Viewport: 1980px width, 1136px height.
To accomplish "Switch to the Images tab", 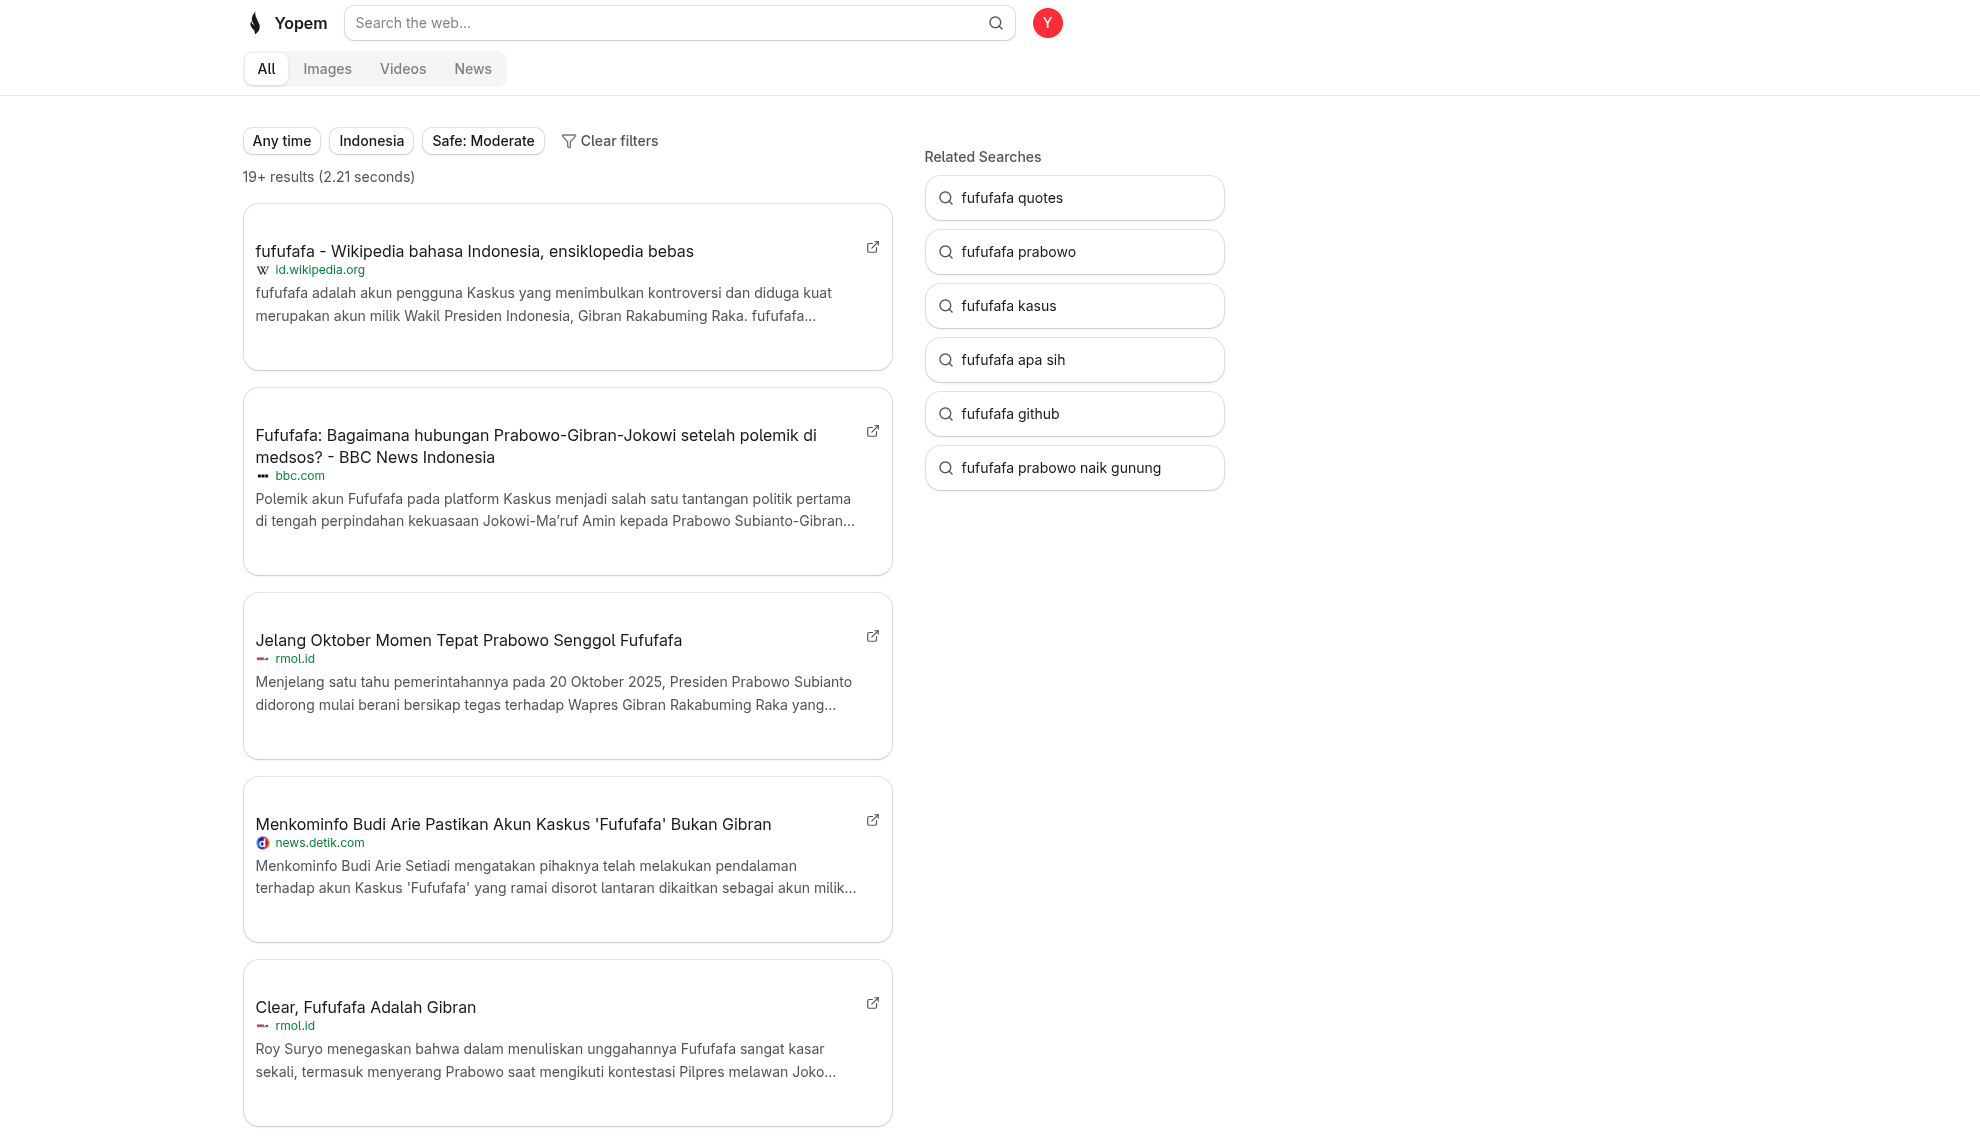I will pos(327,69).
